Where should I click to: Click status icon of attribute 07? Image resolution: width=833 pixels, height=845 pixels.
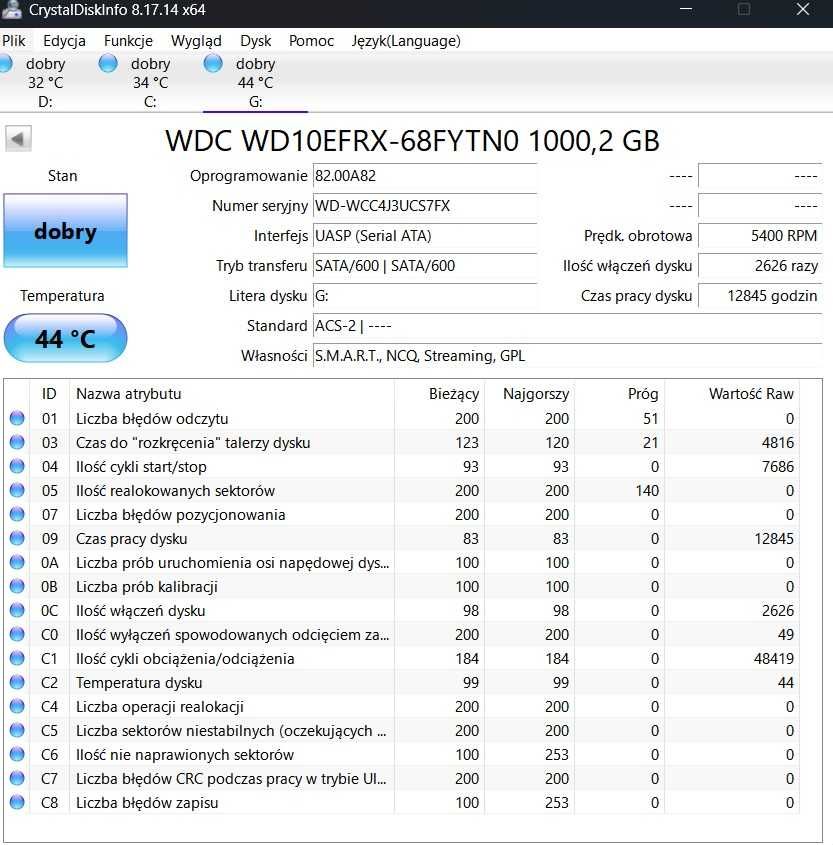point(17,514)
